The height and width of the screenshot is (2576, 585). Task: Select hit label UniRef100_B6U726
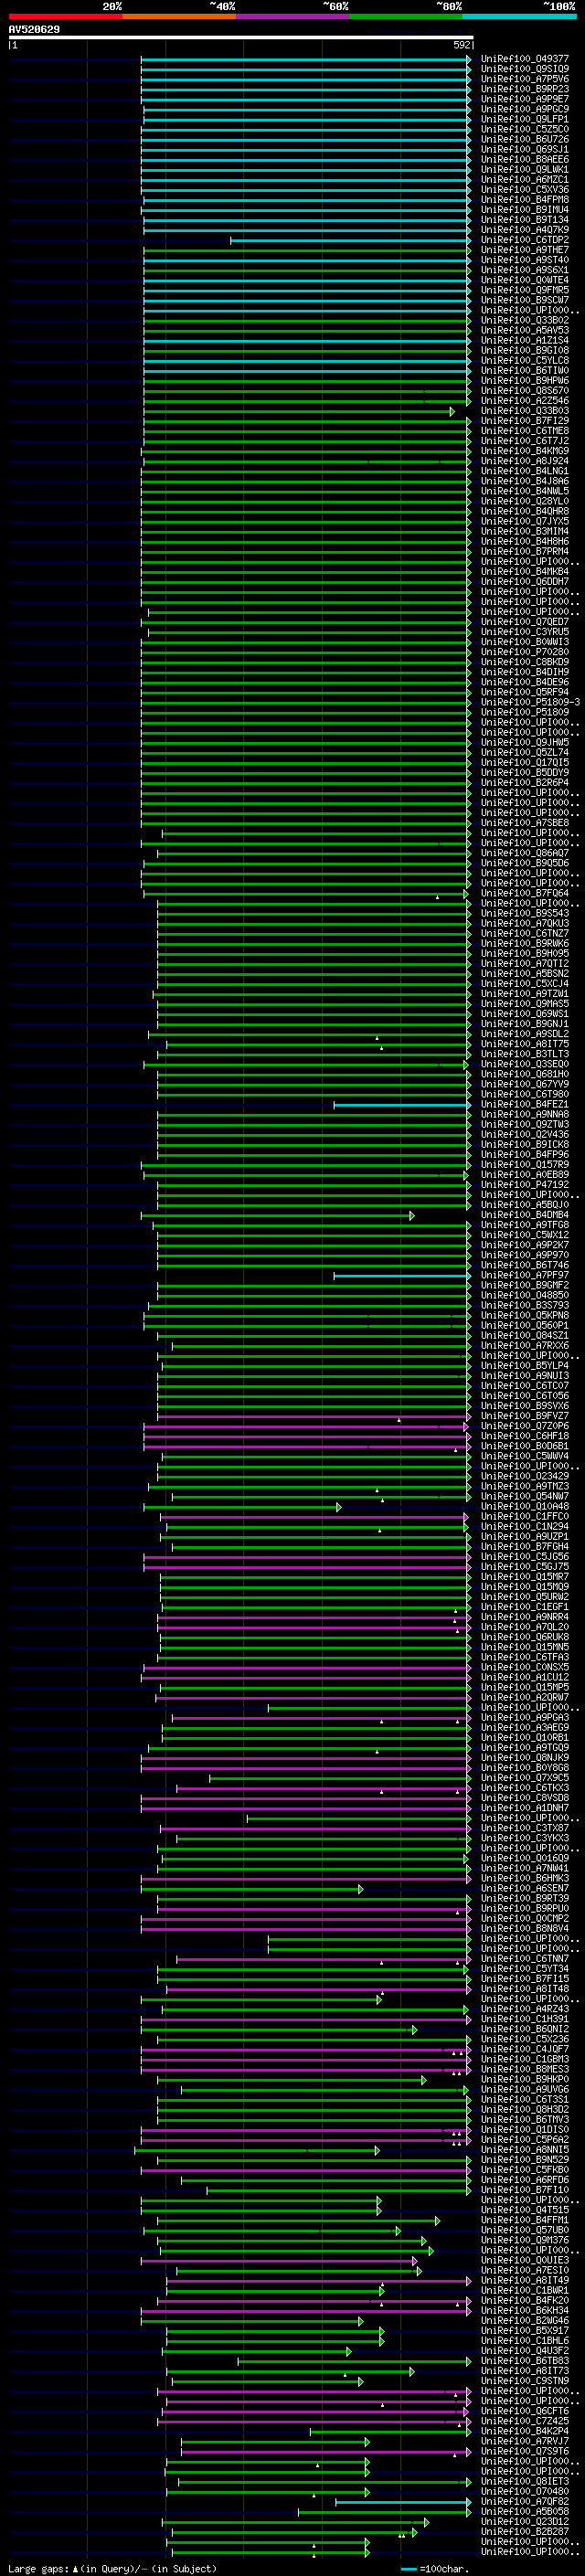[x=525, y=139]
